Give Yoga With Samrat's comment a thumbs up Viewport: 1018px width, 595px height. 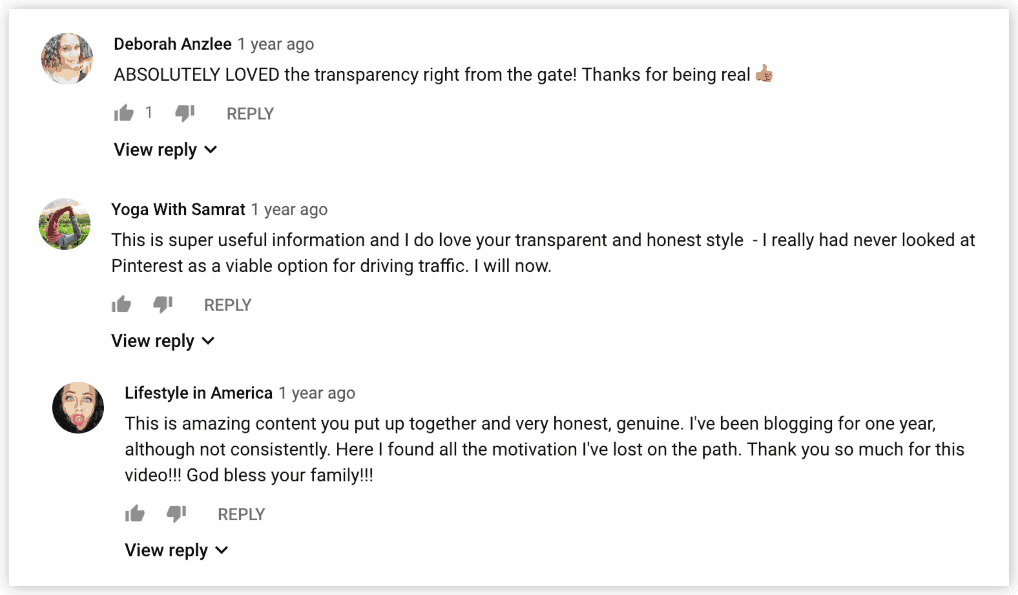click(121, 303)
